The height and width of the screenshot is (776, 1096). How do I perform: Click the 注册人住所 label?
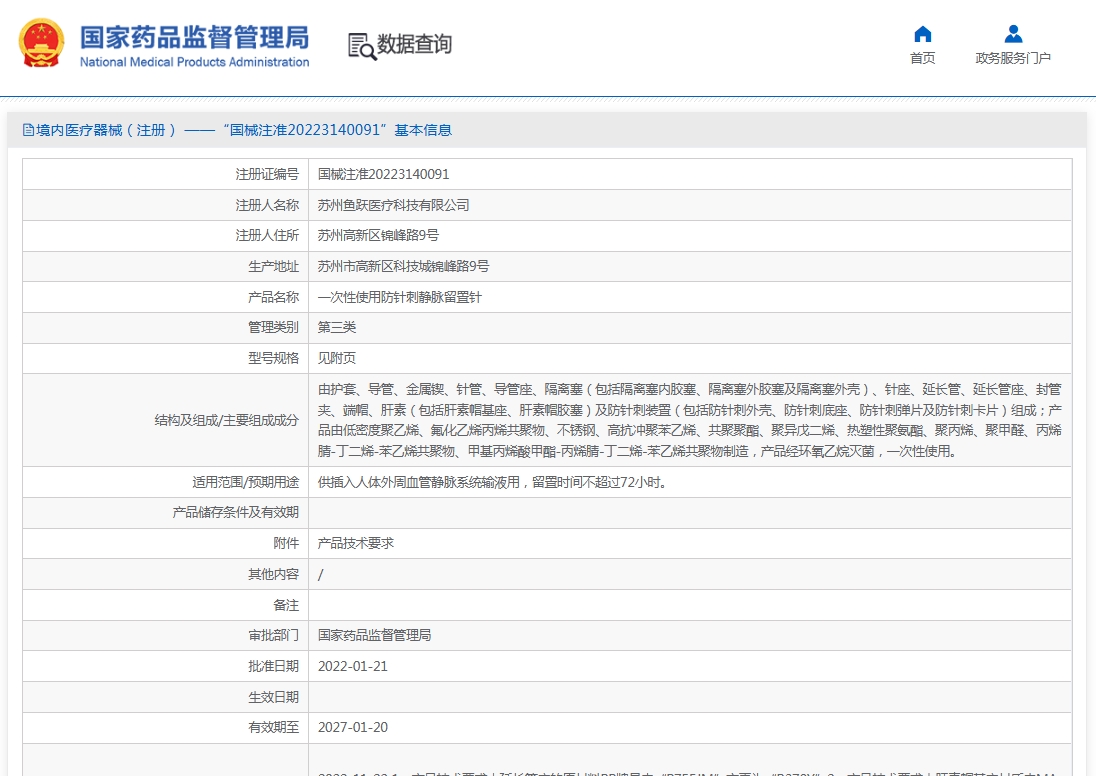[267, 236]
